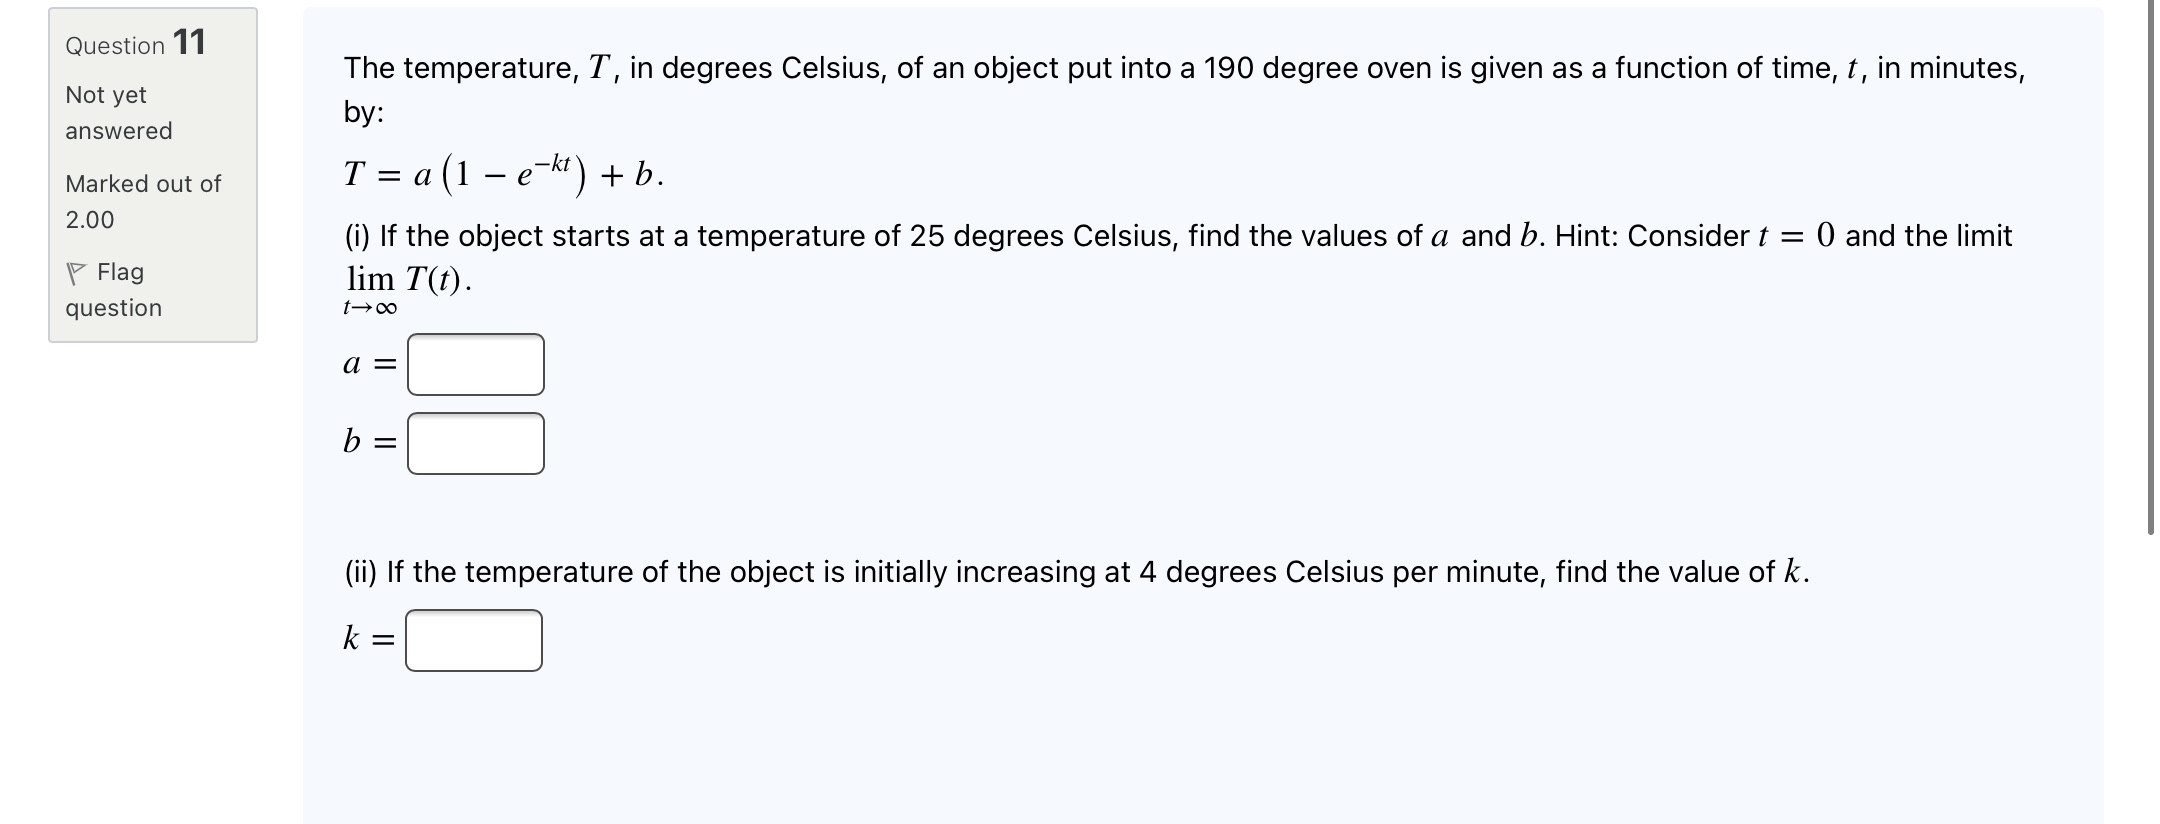Focus the input field for a
The height and width of the screenshot is (824, 2160).
tap(476, 365)
